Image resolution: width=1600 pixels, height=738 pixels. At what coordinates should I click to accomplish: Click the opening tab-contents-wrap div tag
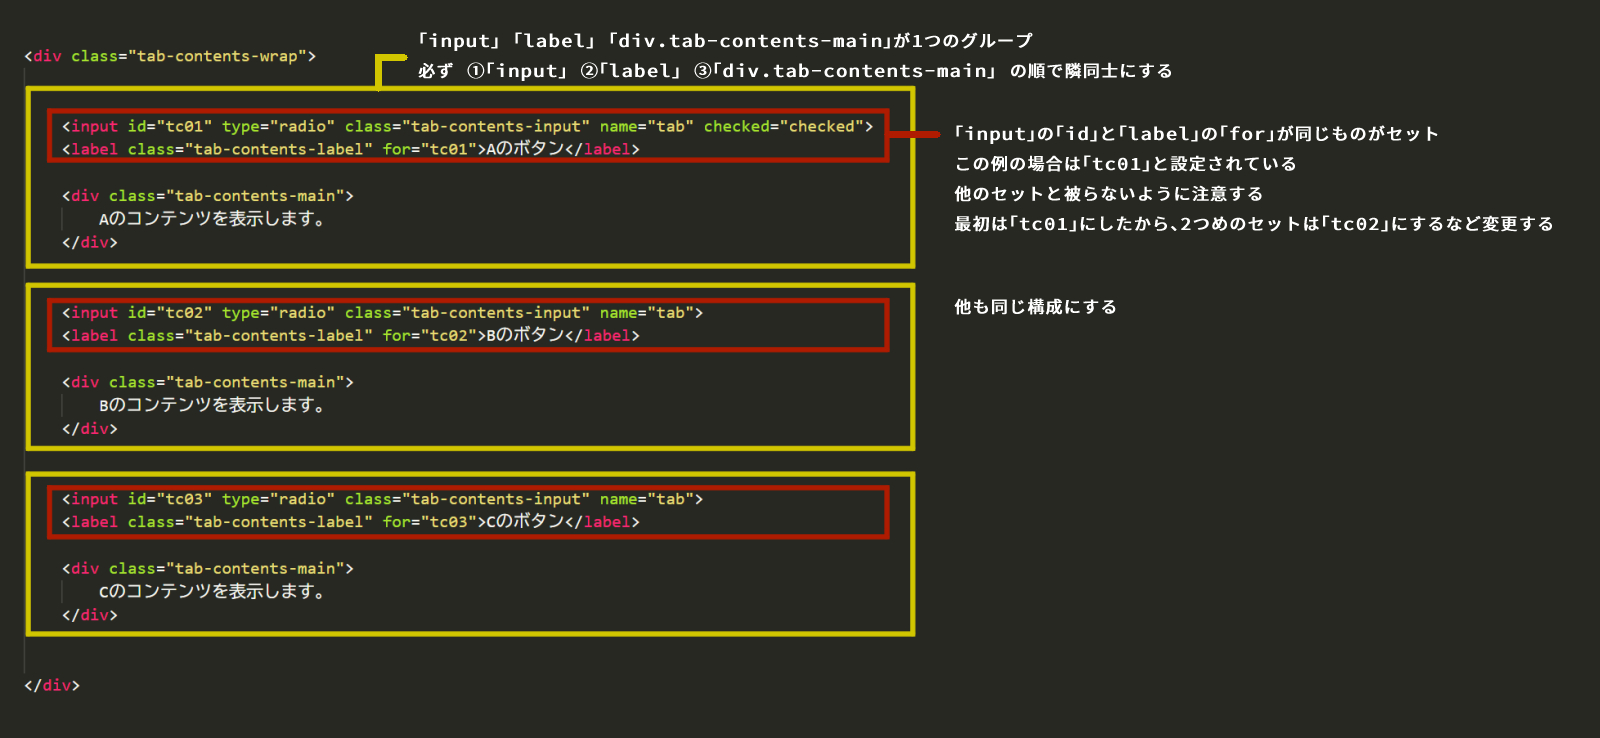170,56
